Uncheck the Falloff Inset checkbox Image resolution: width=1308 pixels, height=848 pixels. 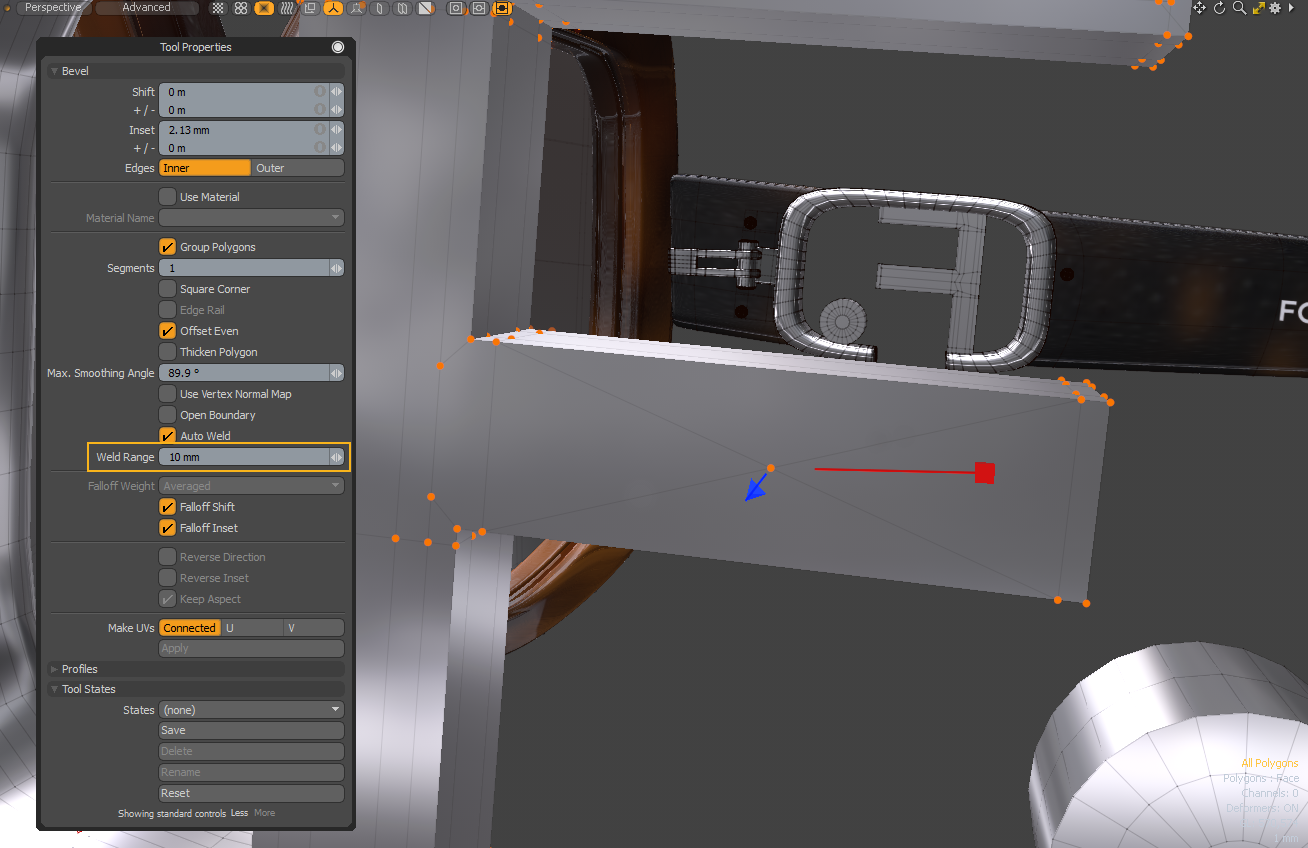(x=168, y=528)
